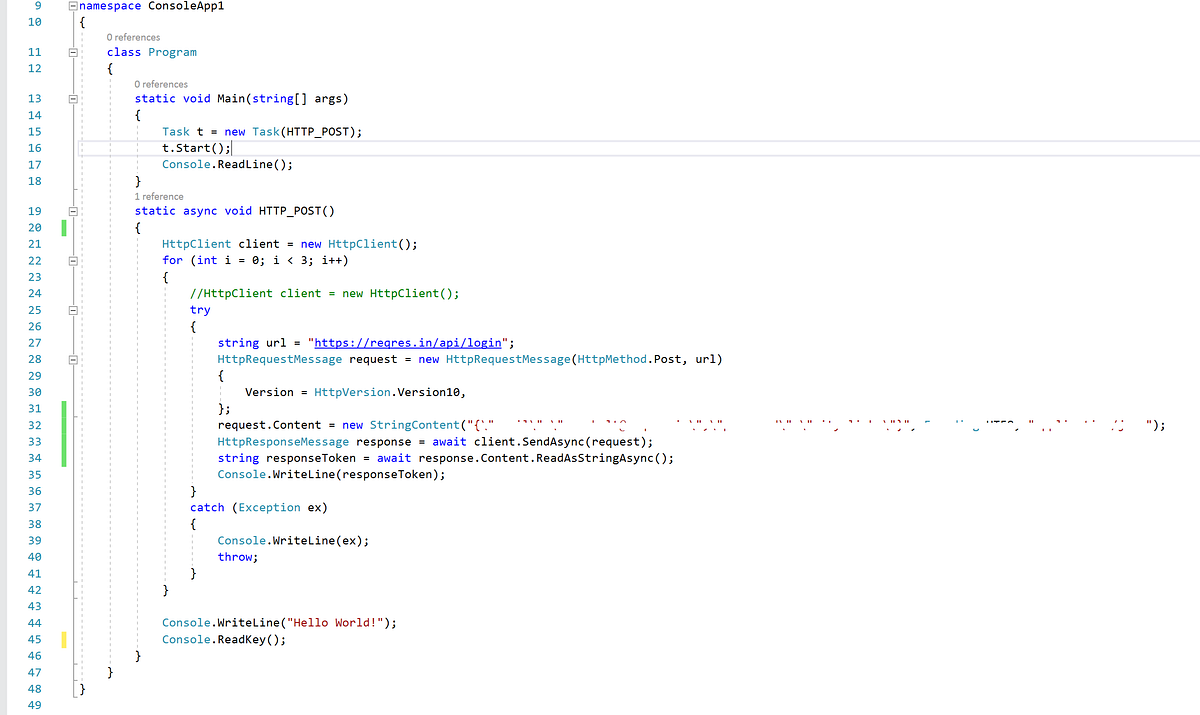Image resolution: width=1200 pixels, height=715 pixels.
Task: Click the yellow change indicator beside Console.ReadKey
Action: click(64, 639)
